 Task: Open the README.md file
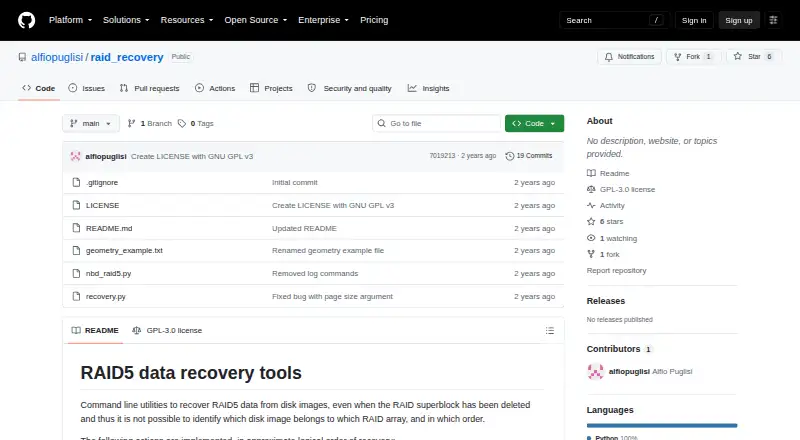pos(109,228)
